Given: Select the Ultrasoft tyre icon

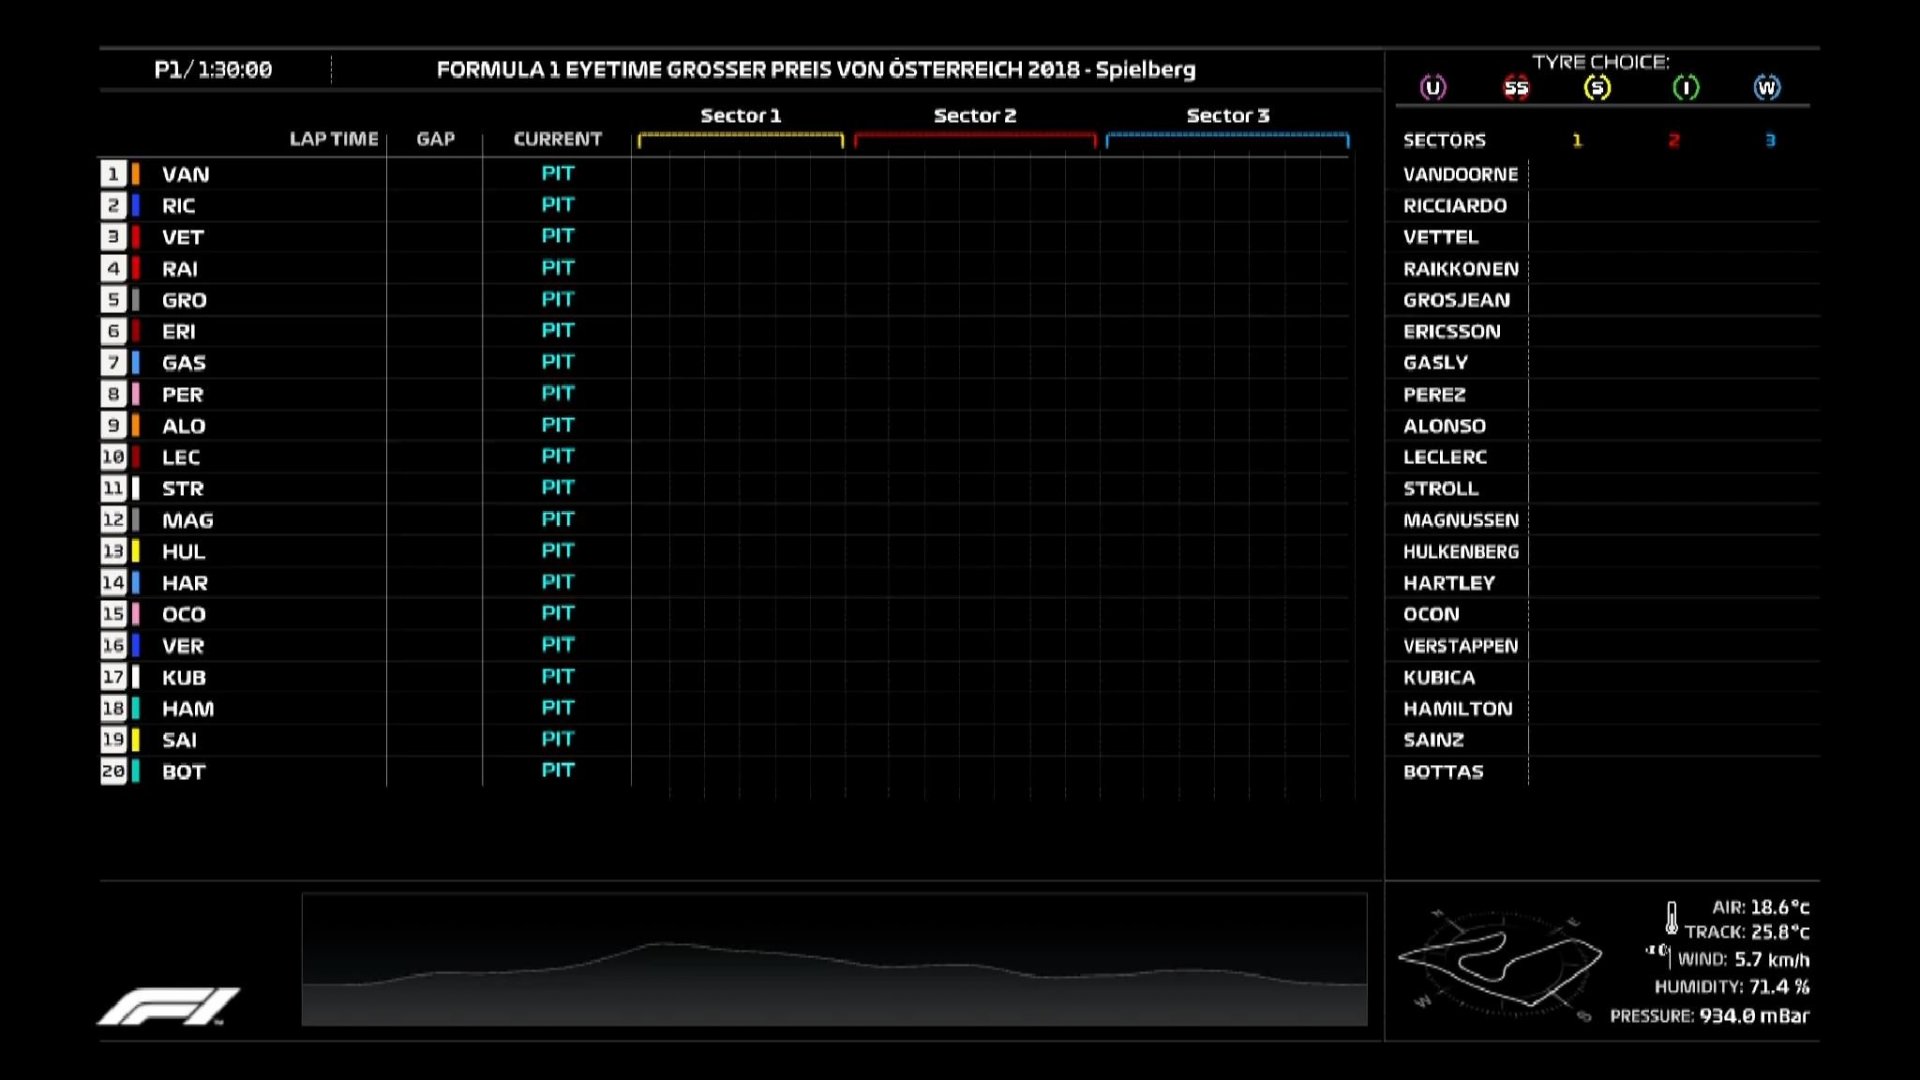Looking at the screenshot, I should pos(1432,88).
